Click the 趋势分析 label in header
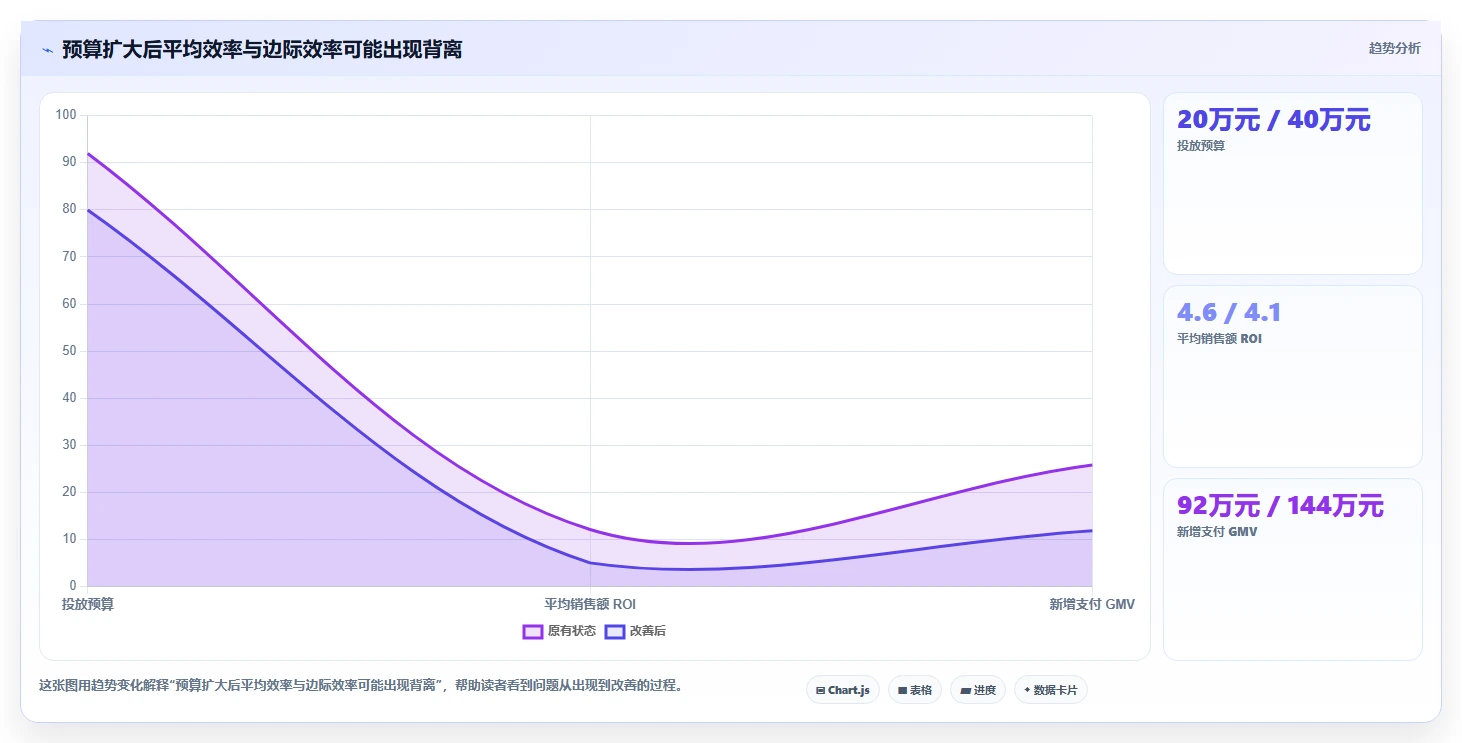 click(x=1394, y=48)
